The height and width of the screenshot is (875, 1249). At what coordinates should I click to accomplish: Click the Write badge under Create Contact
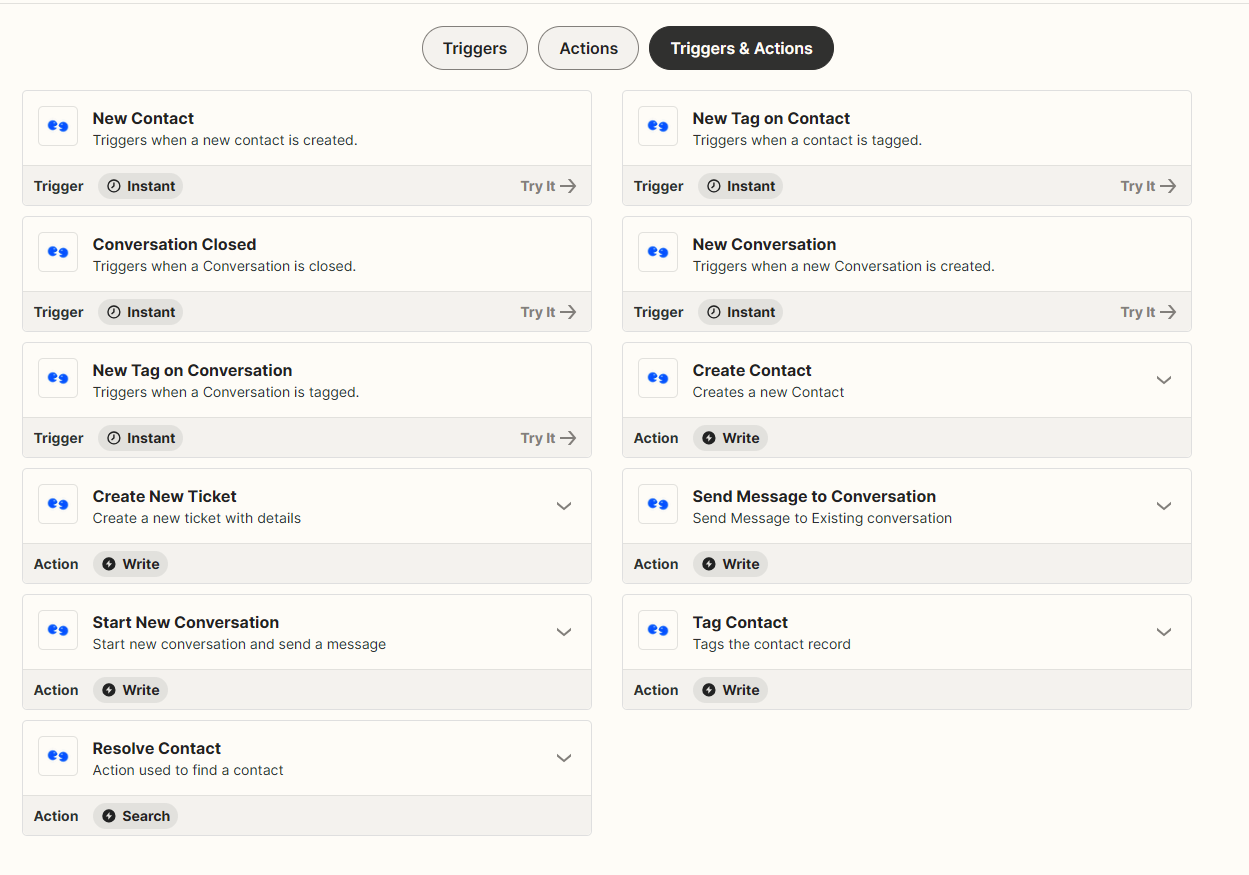[x=730, y=438]
